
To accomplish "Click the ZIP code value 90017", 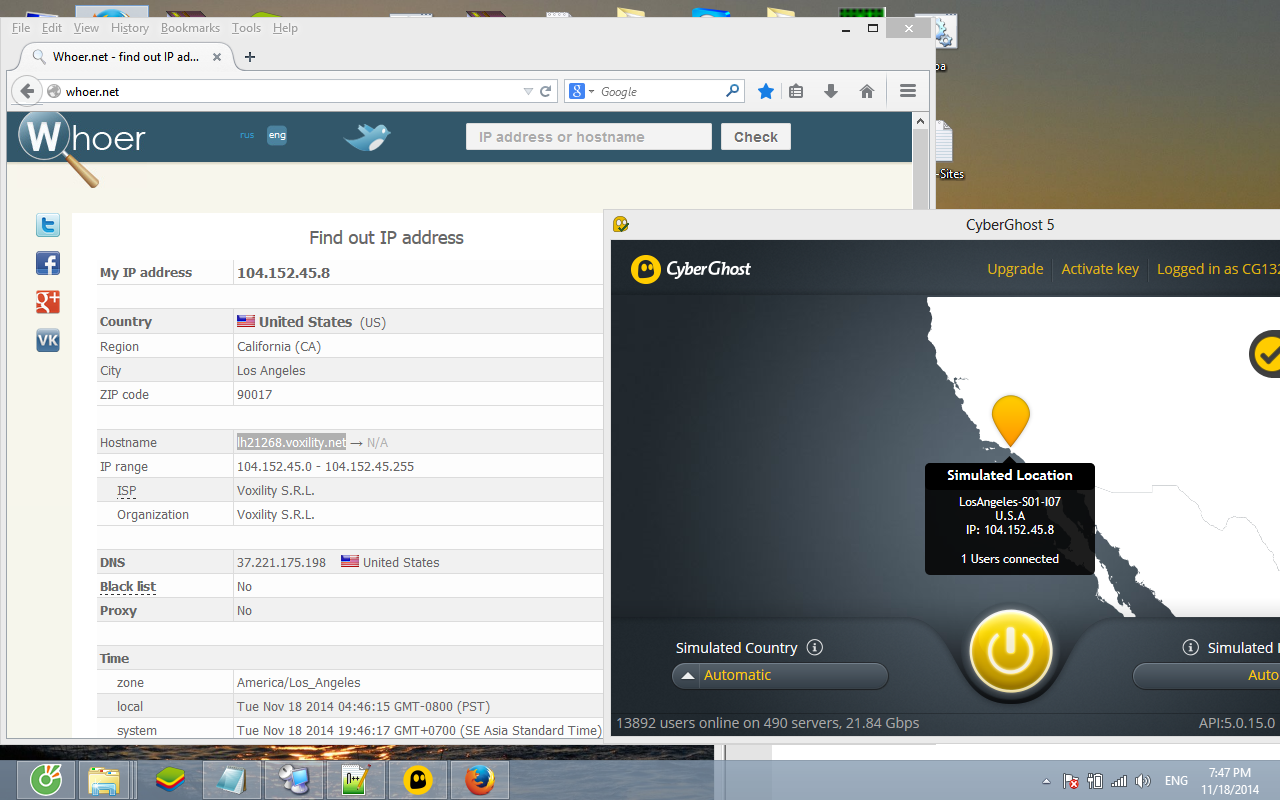I will point(254,394).
